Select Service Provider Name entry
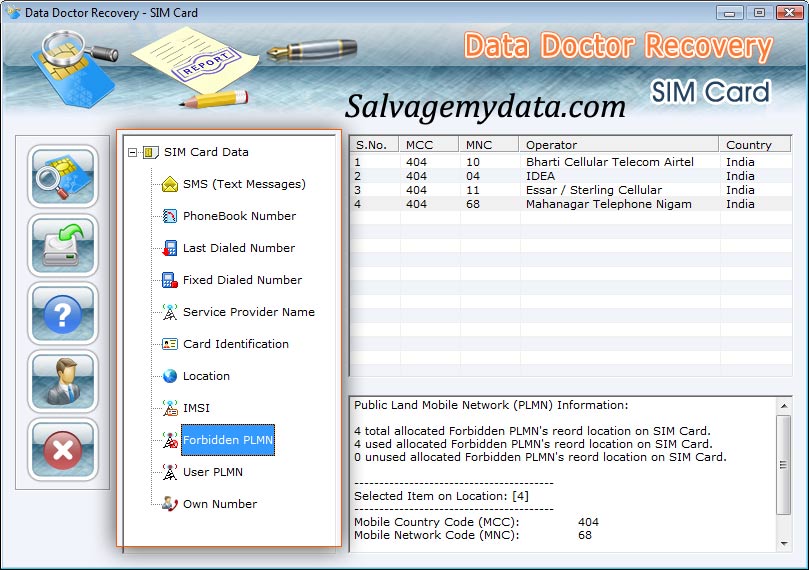The width and height of the screenshot is (809, 570). coord(249,312)
